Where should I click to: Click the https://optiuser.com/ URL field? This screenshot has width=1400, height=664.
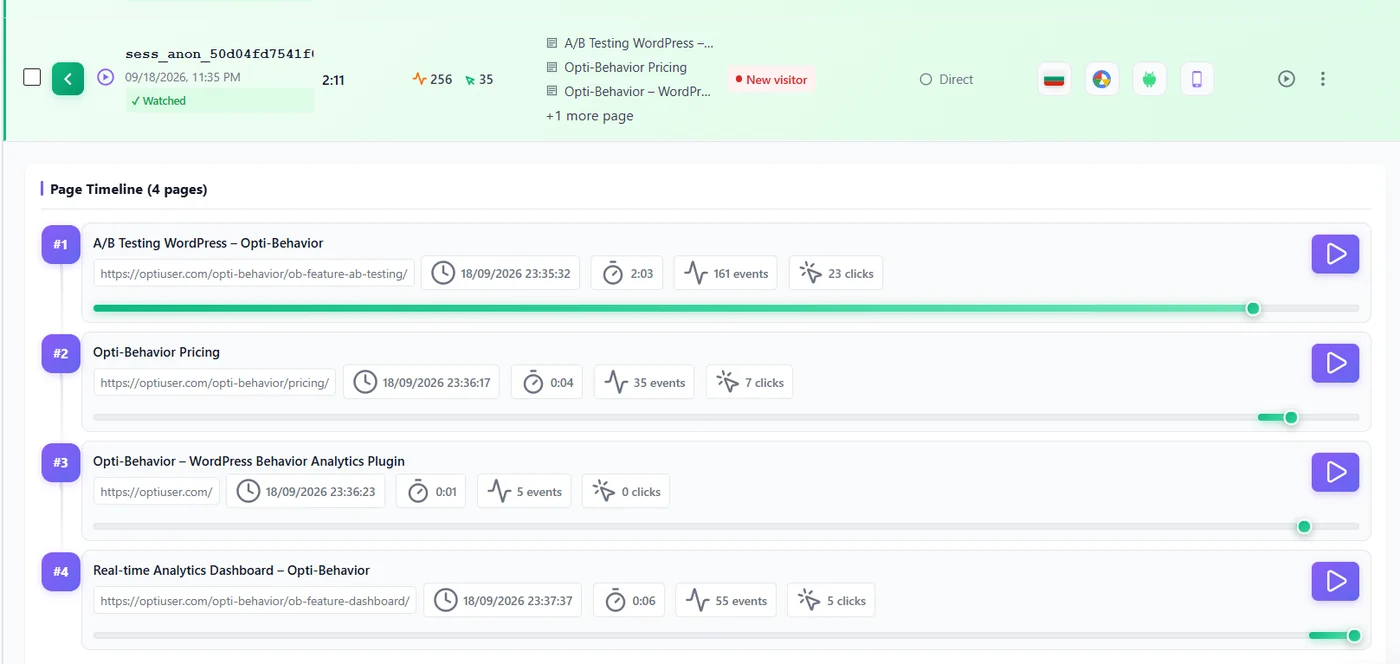(x=157, y=492)
